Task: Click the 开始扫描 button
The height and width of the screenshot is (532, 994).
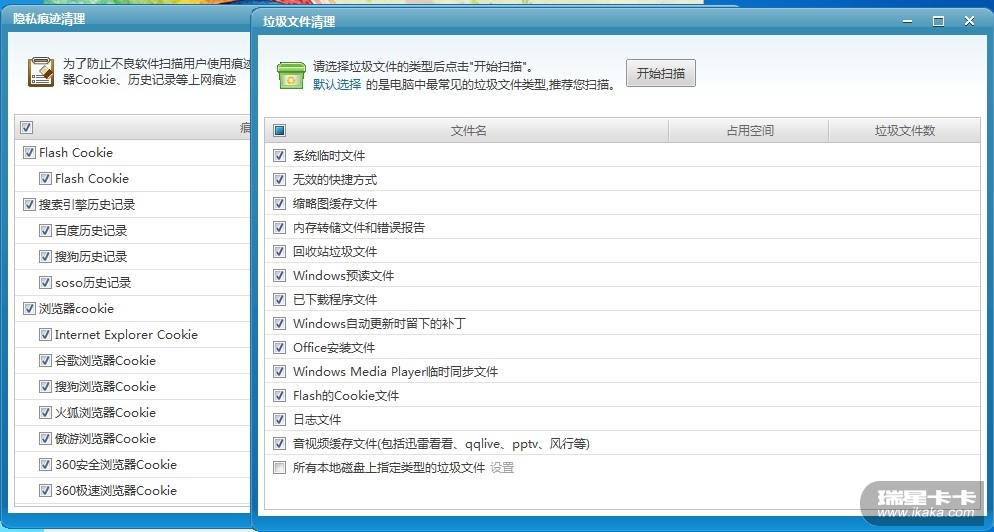Action: coord(661,73)
